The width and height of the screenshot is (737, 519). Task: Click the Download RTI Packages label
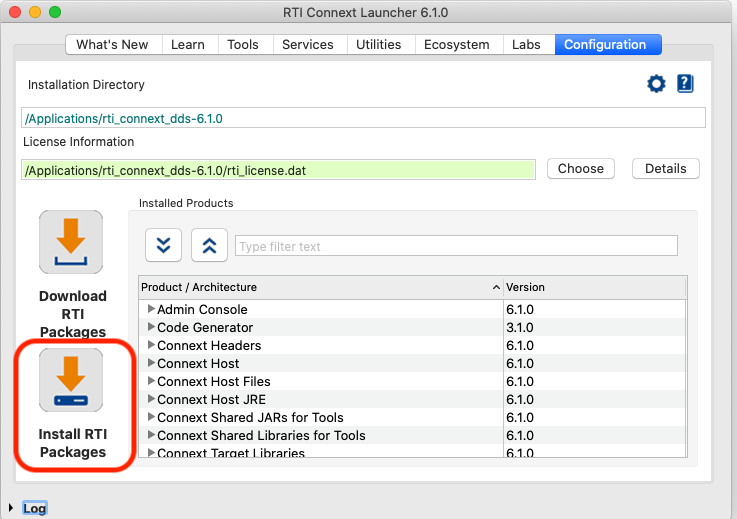[73, 314]
